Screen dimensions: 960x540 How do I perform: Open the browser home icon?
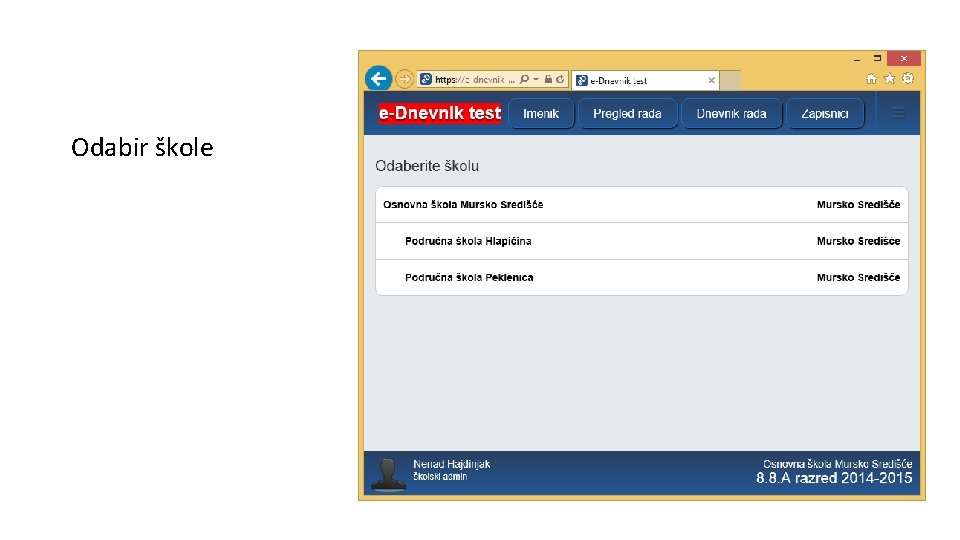[871, 79]
